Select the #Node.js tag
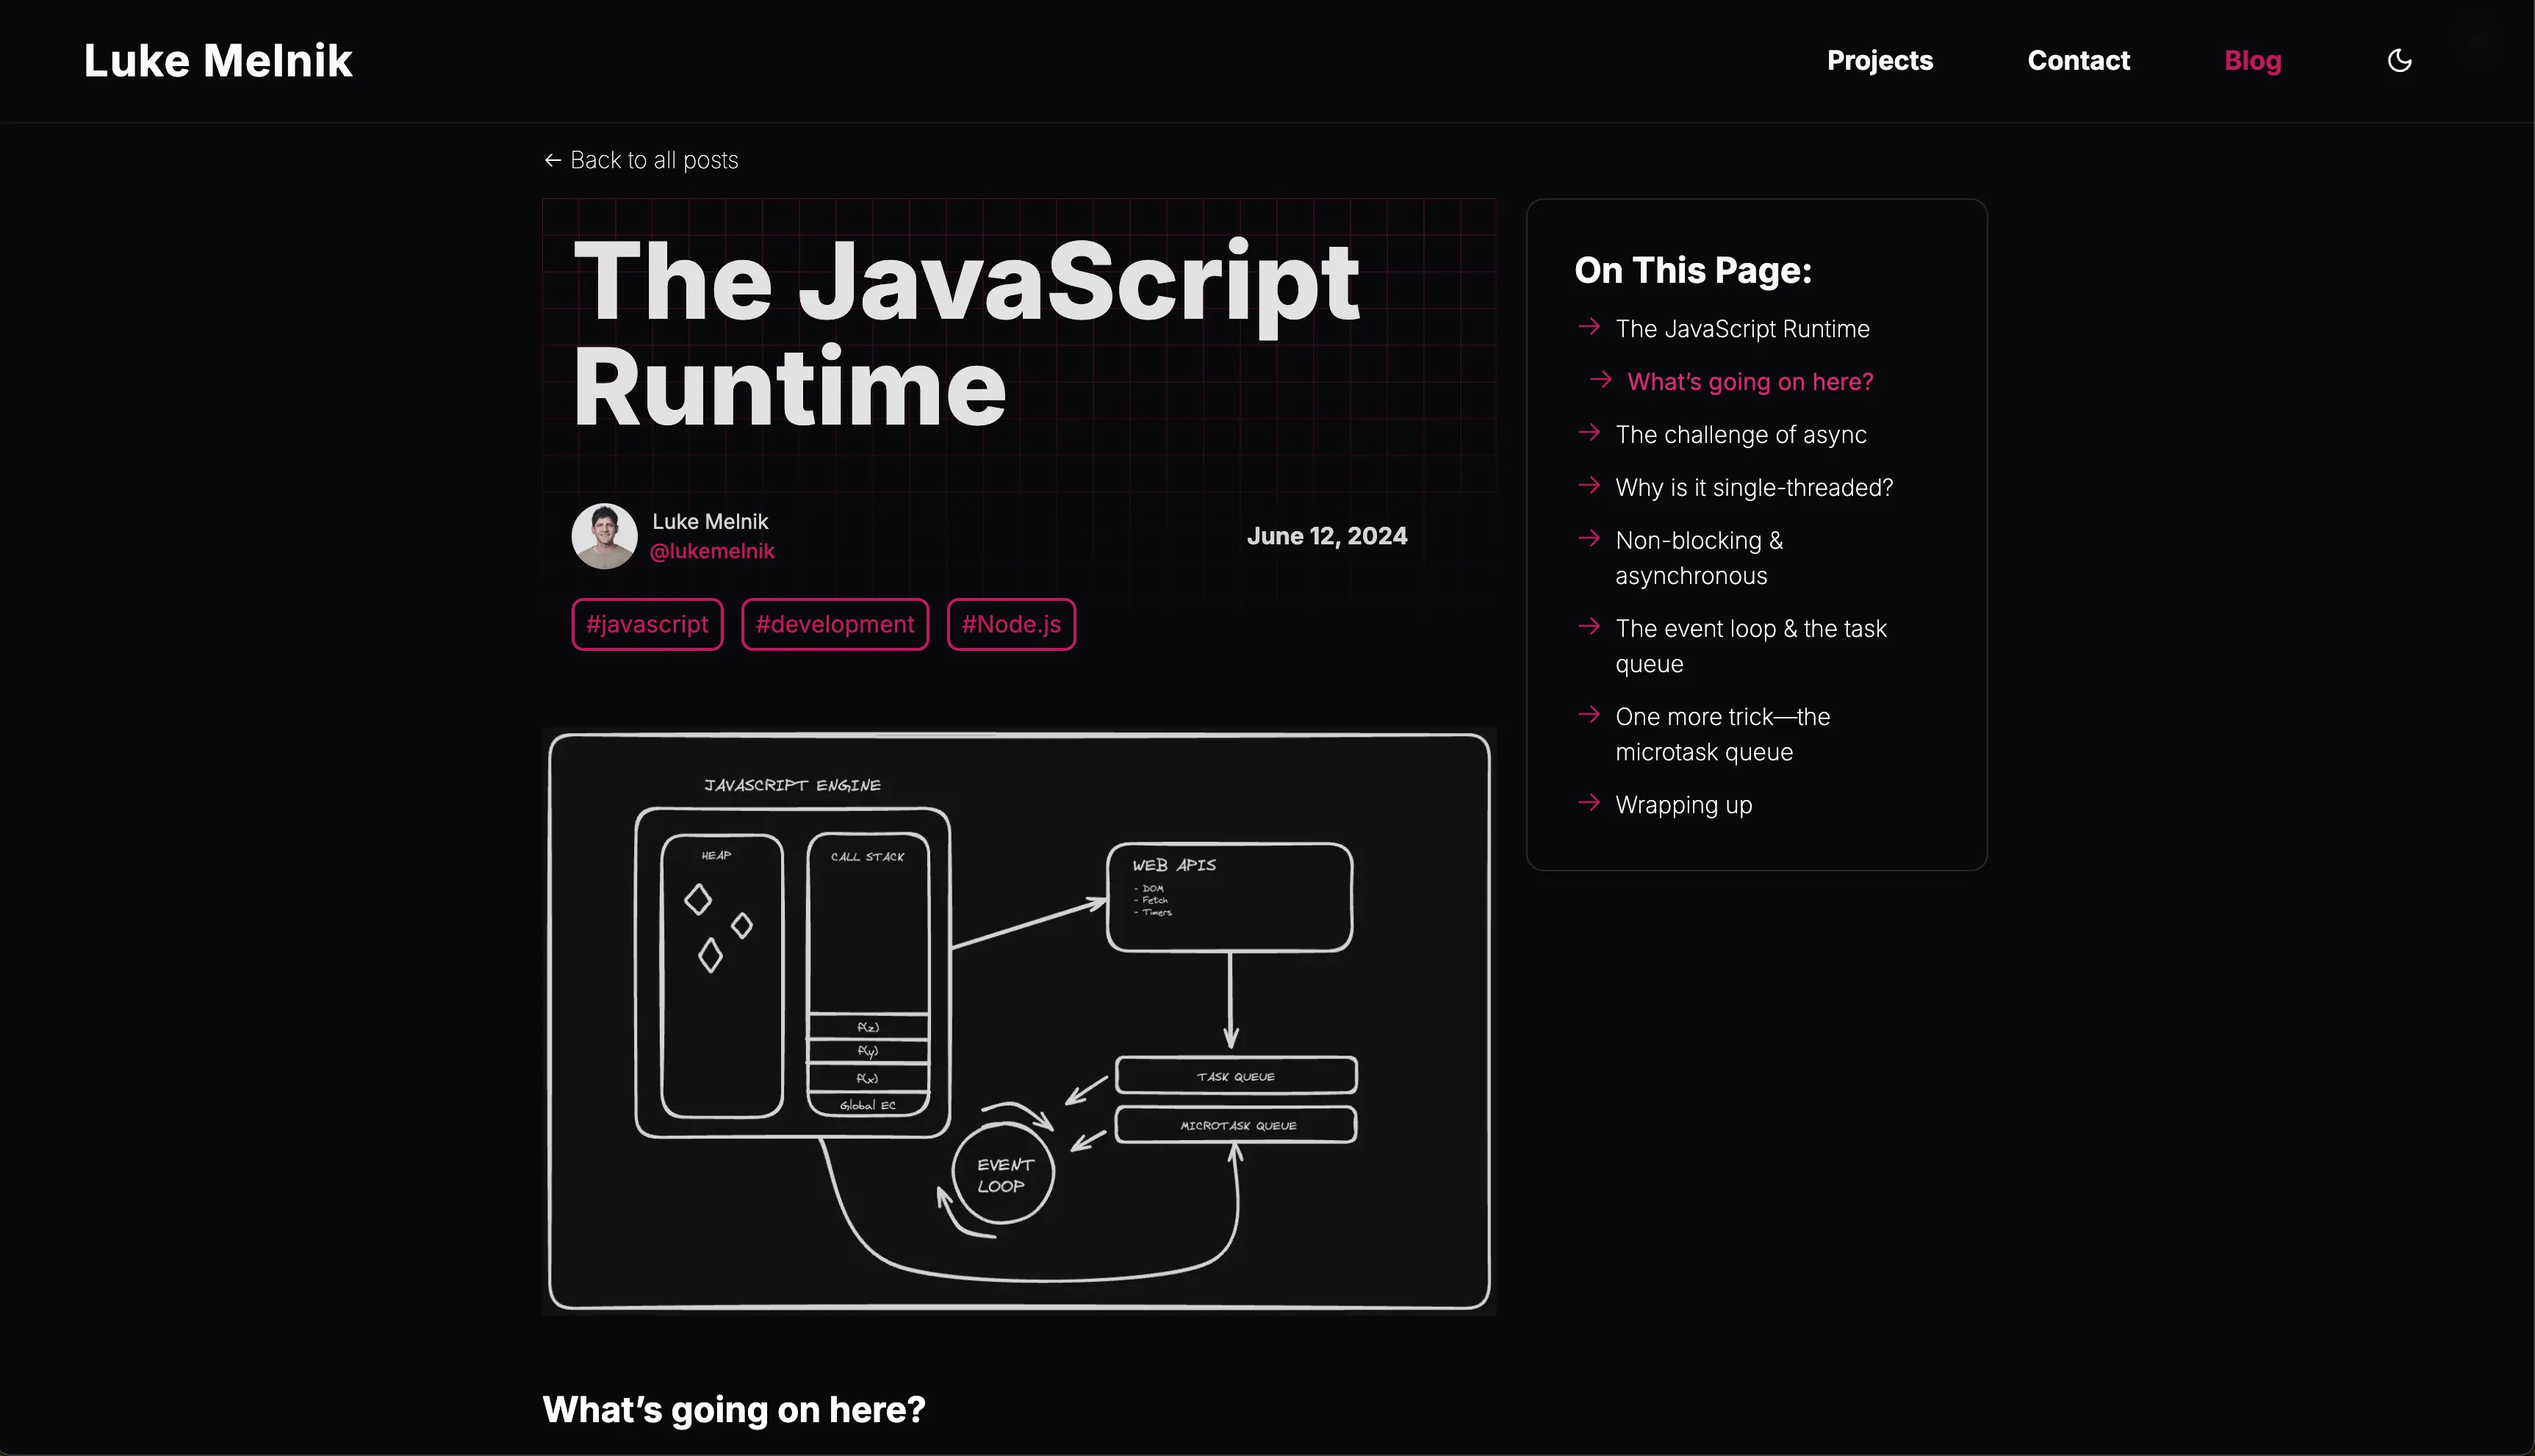 click(x=1011, y=623)
